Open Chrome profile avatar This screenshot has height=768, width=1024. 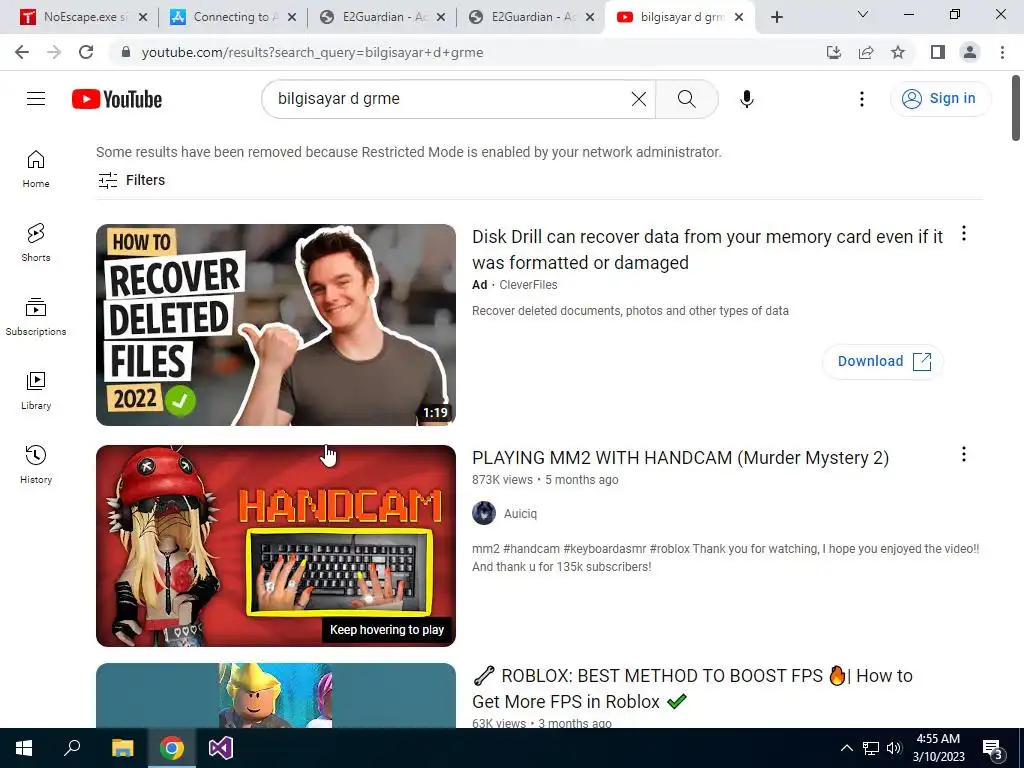point(970,52)
